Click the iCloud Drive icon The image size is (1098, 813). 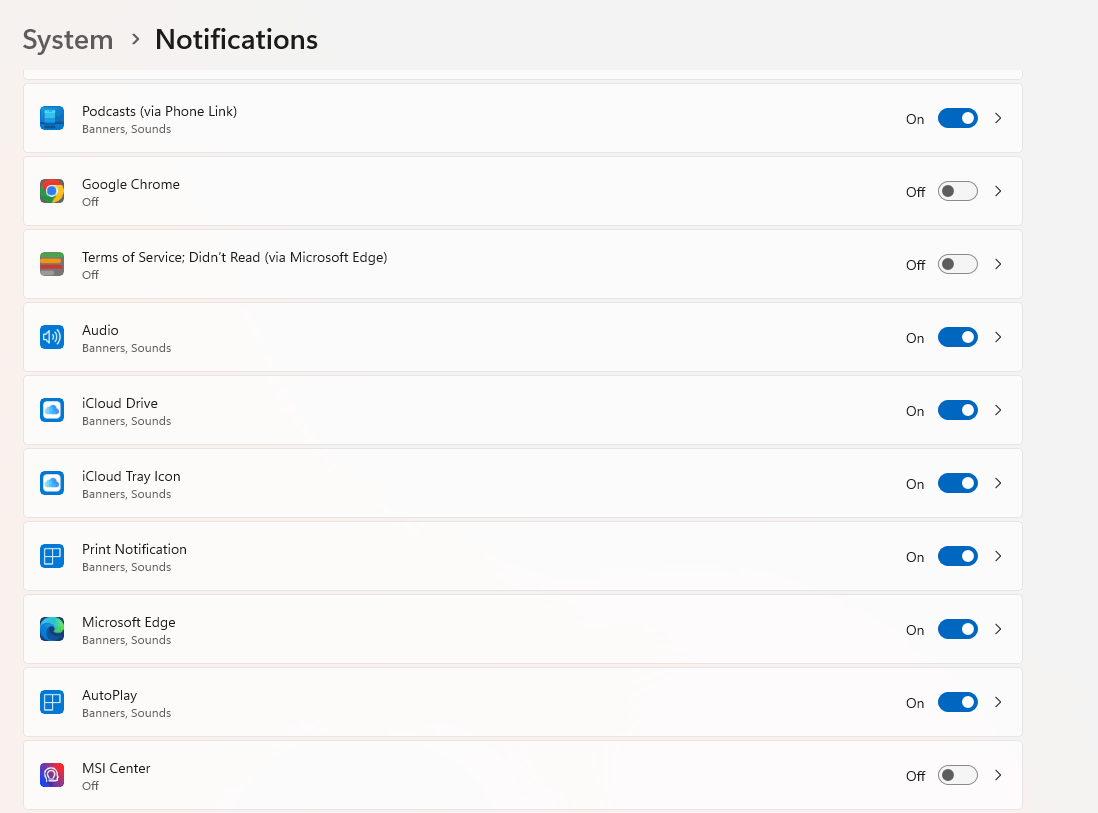[x=52, y=410]
